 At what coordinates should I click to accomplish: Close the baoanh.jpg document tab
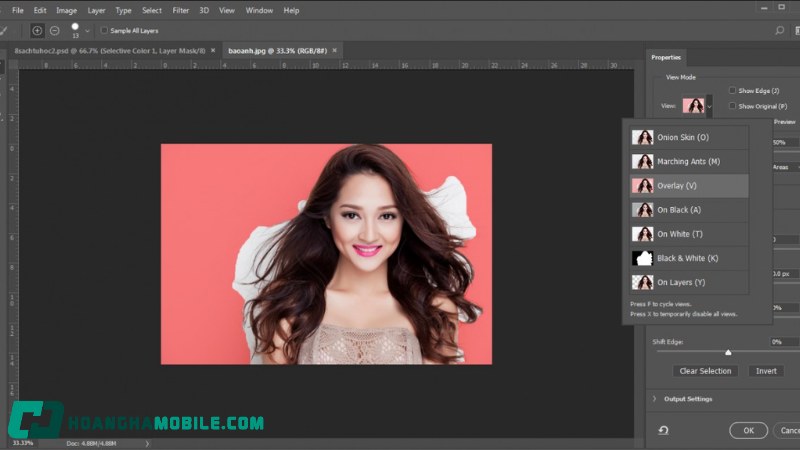(335, 50)
